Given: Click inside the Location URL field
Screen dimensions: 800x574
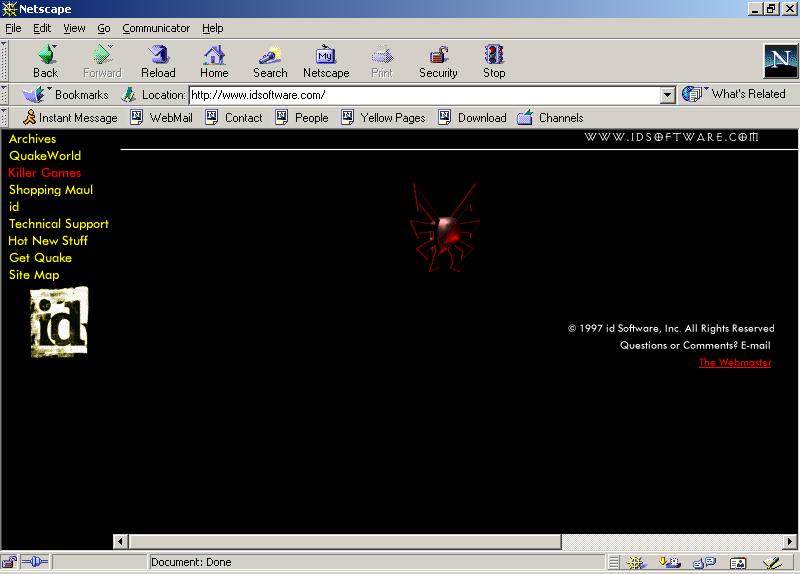Looking at the screenshot, I should [x=424, y=95].
